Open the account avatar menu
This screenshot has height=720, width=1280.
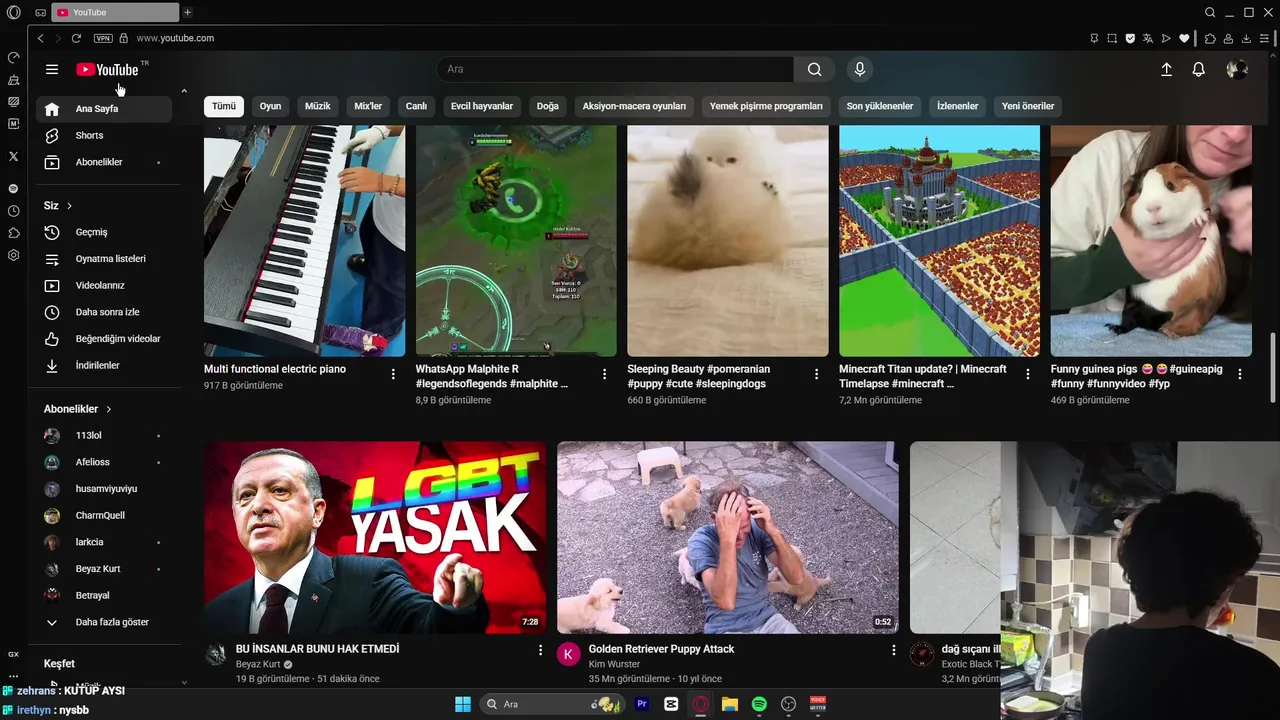[x=1237, y=69]
